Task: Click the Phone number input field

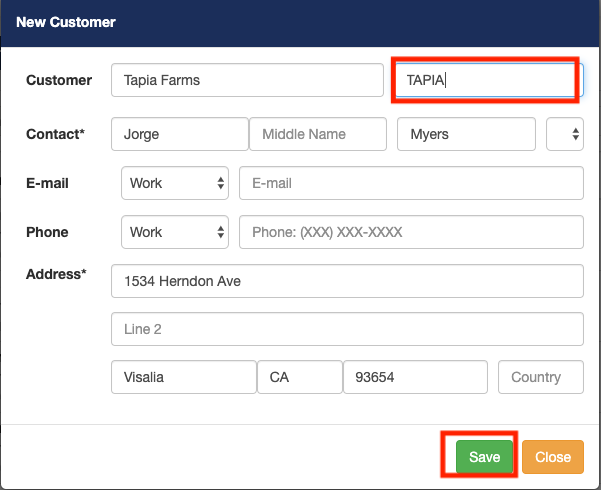Action: point(411,232)
